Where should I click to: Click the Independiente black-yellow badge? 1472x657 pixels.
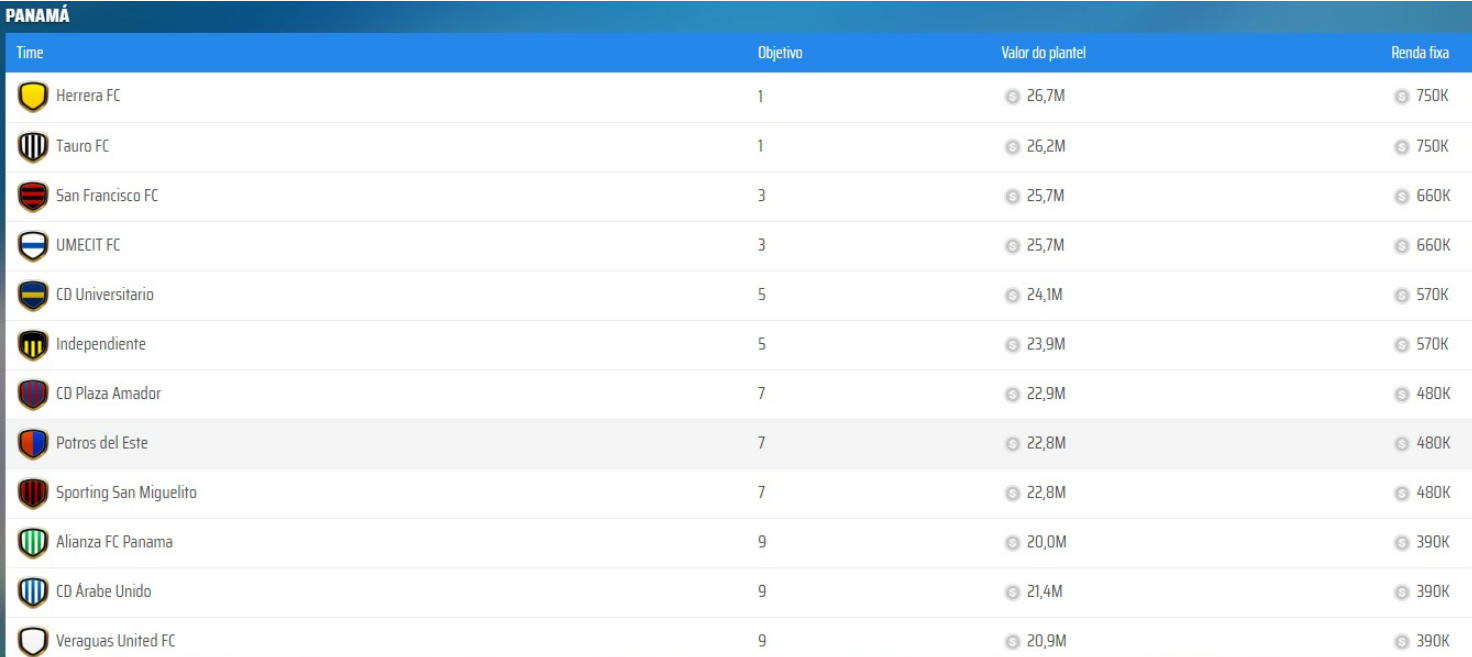(x=33, y=345)
